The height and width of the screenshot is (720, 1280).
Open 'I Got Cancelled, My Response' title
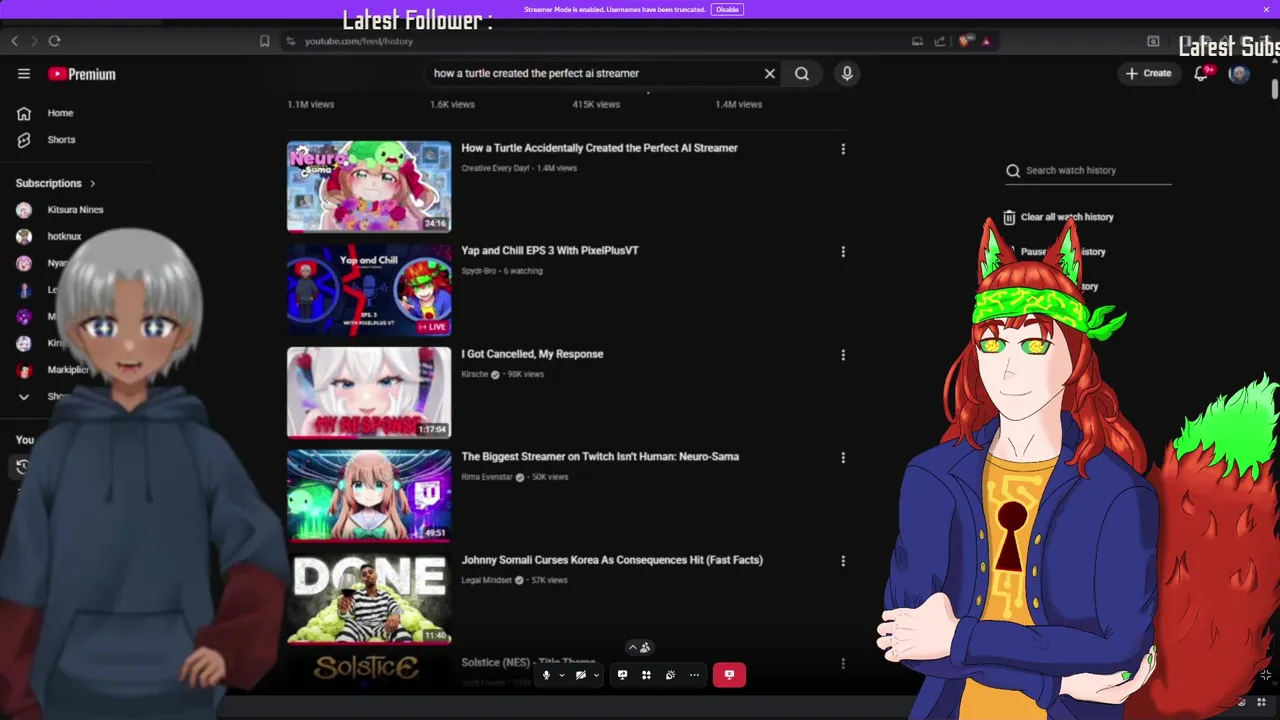pyautogui.click(x=532, y=354)
